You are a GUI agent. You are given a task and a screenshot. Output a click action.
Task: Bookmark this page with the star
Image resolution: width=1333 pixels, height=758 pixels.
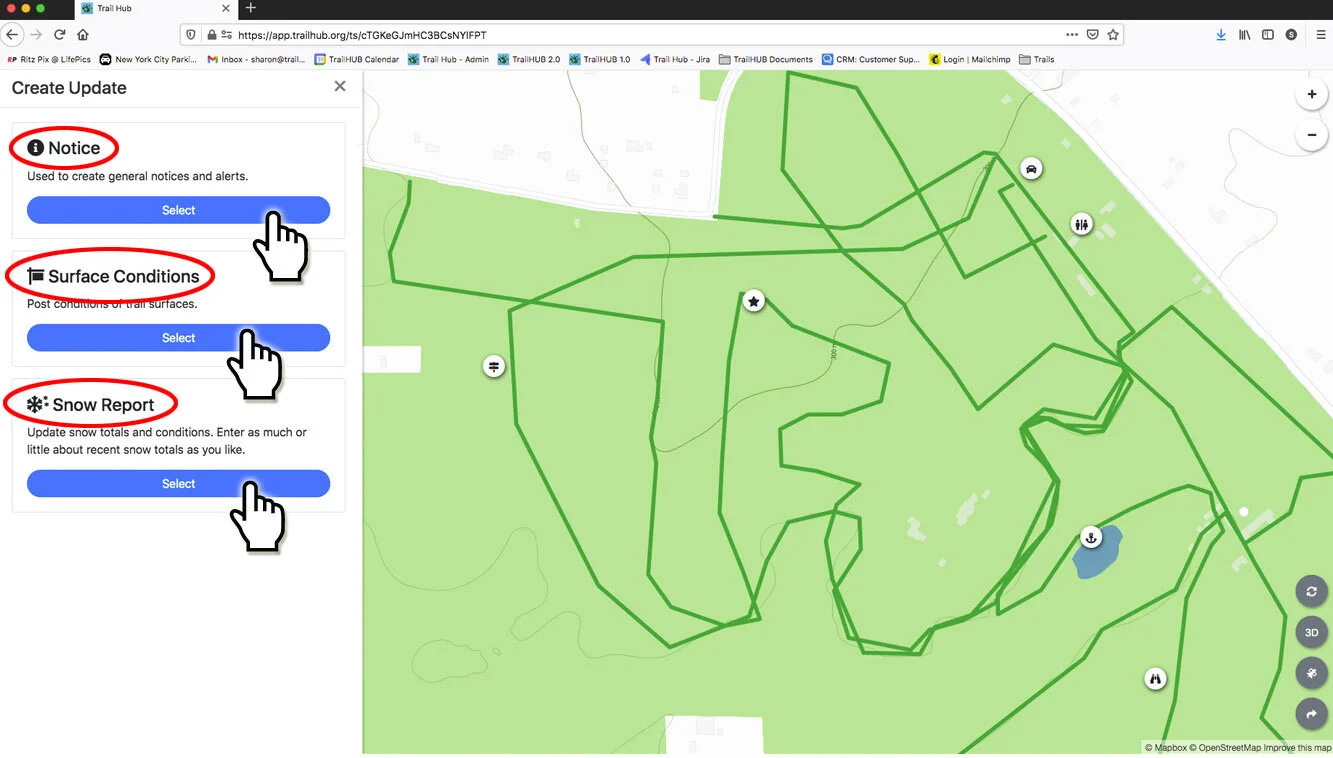click(x=1112, y=34)
